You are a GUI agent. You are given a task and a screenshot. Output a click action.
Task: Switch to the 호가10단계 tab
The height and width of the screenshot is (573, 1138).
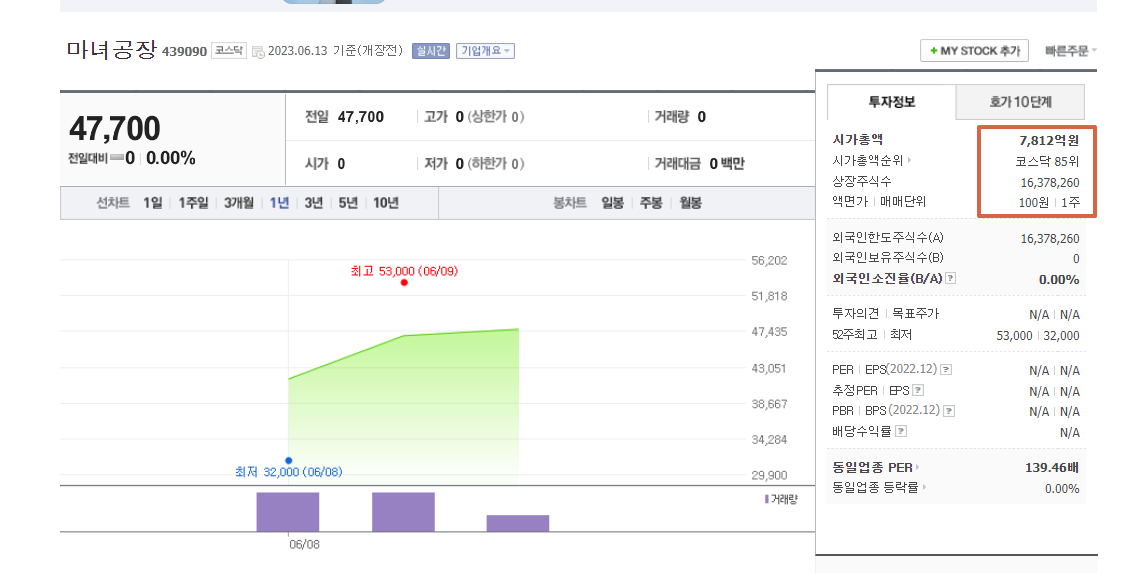tap(1020, 102)
